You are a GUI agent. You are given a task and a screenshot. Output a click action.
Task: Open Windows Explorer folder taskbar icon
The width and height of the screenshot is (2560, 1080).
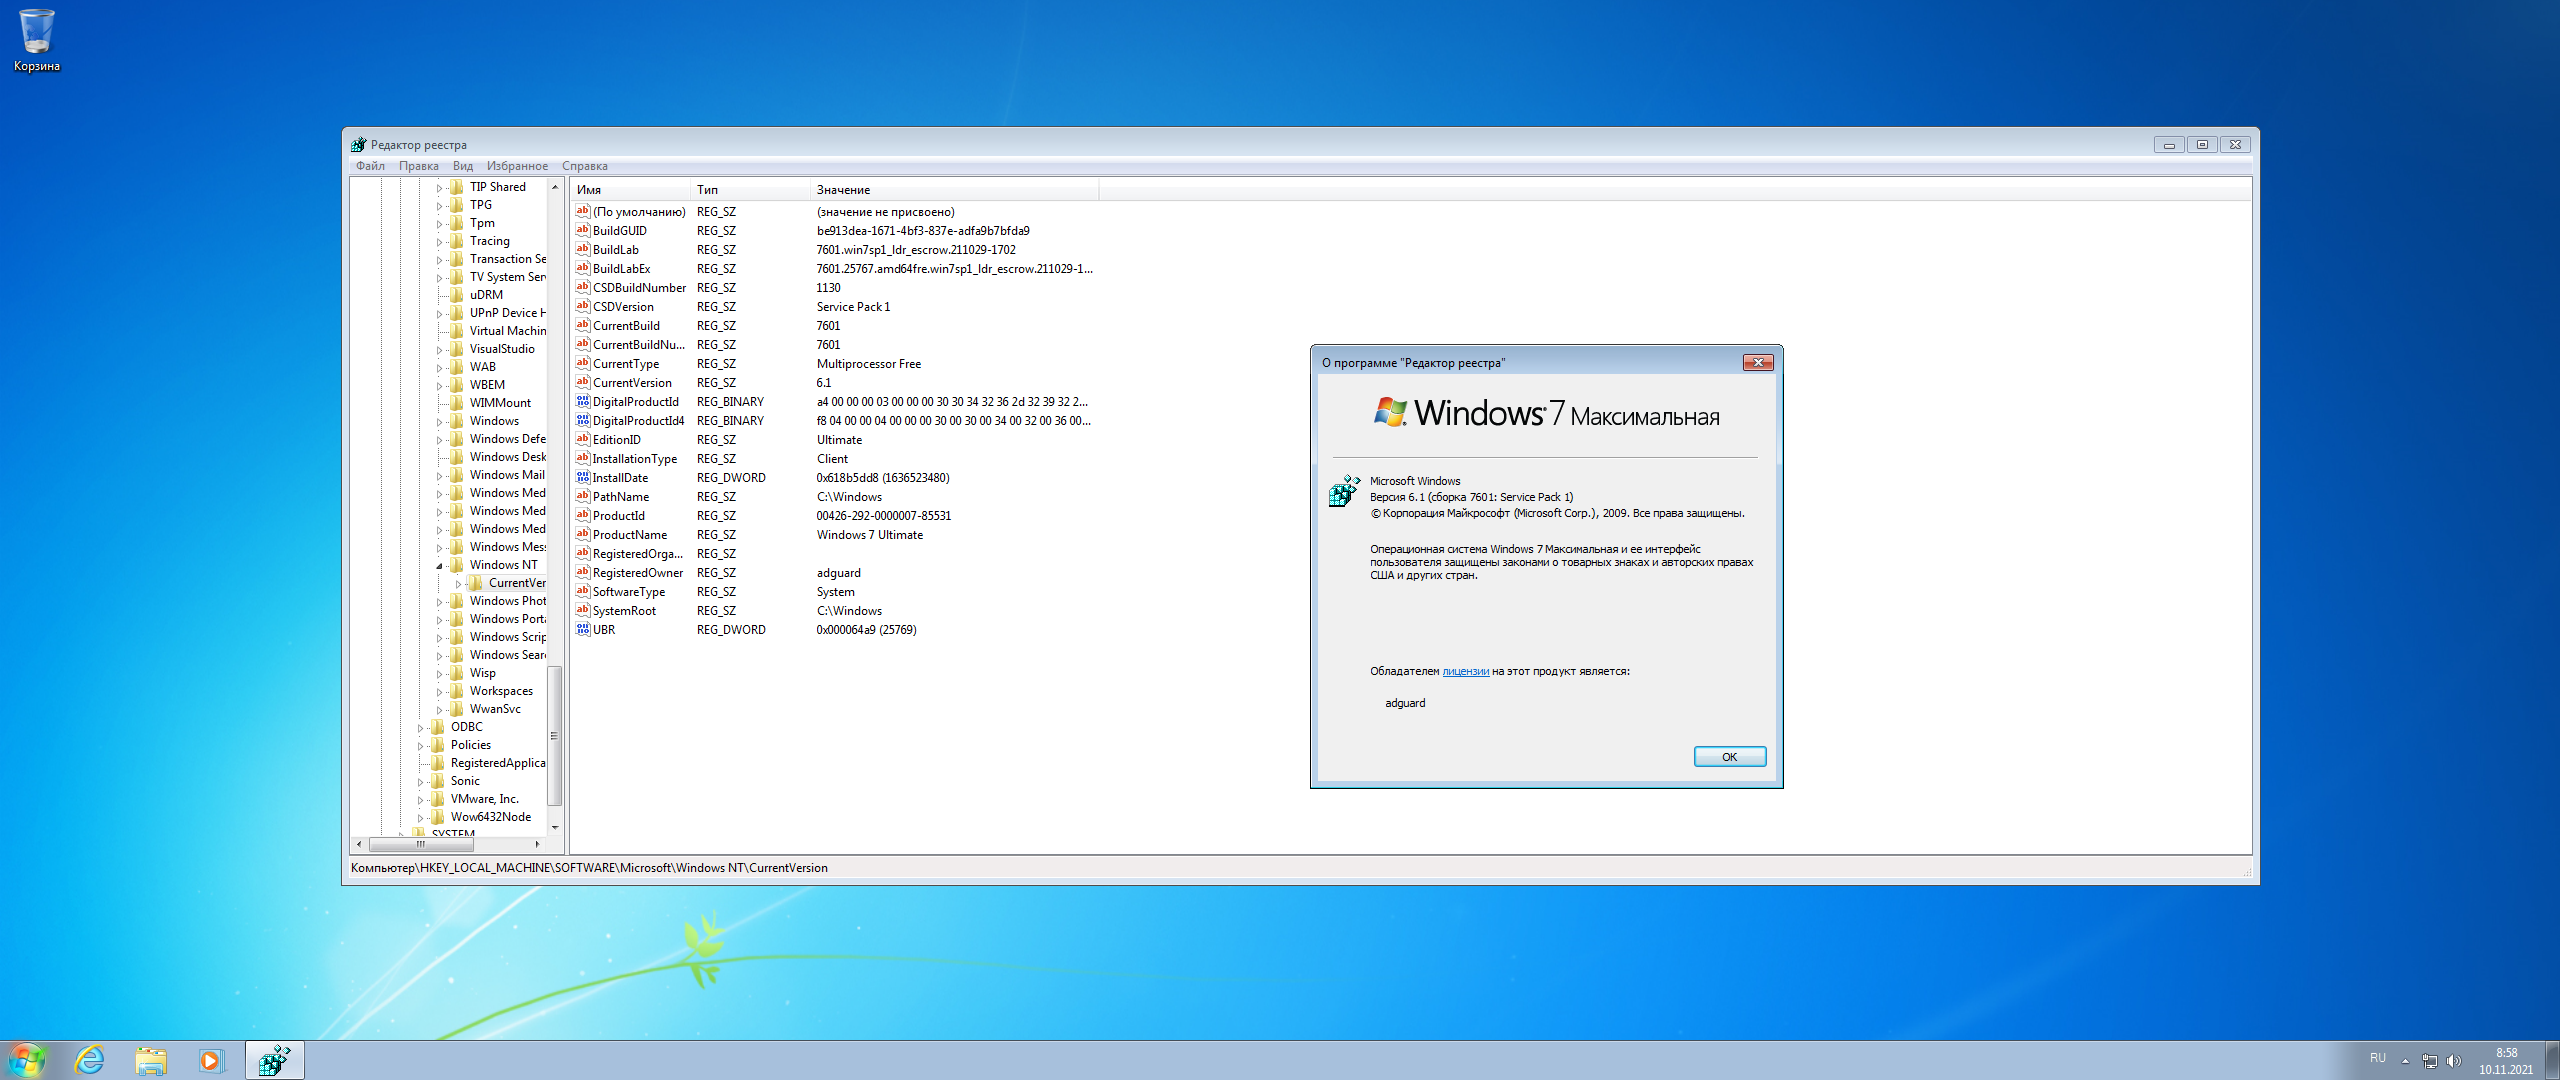pyautogui.click(x=151, y=1060)
